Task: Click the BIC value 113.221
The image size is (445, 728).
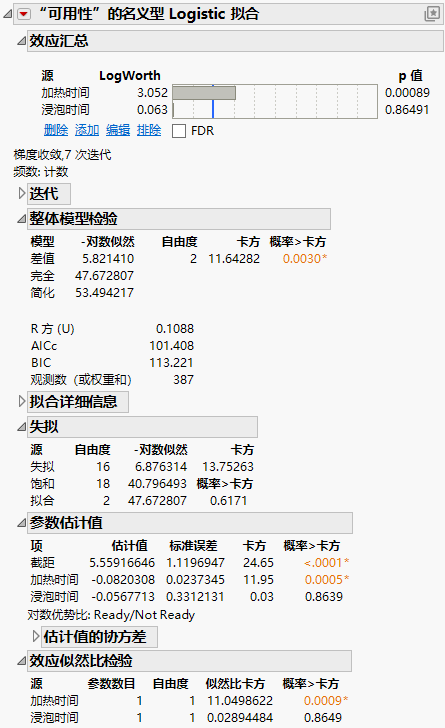Action: tap(171, 363)
